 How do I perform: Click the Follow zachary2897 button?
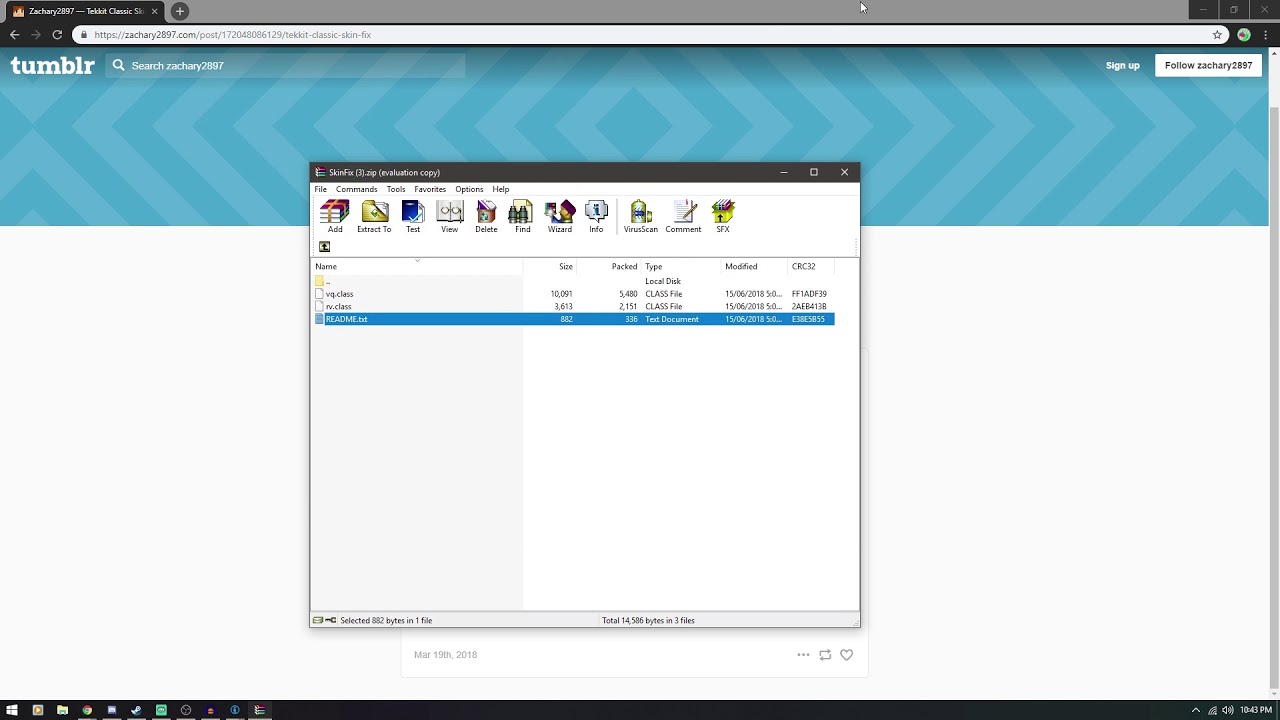click(x=1208, y=65)
